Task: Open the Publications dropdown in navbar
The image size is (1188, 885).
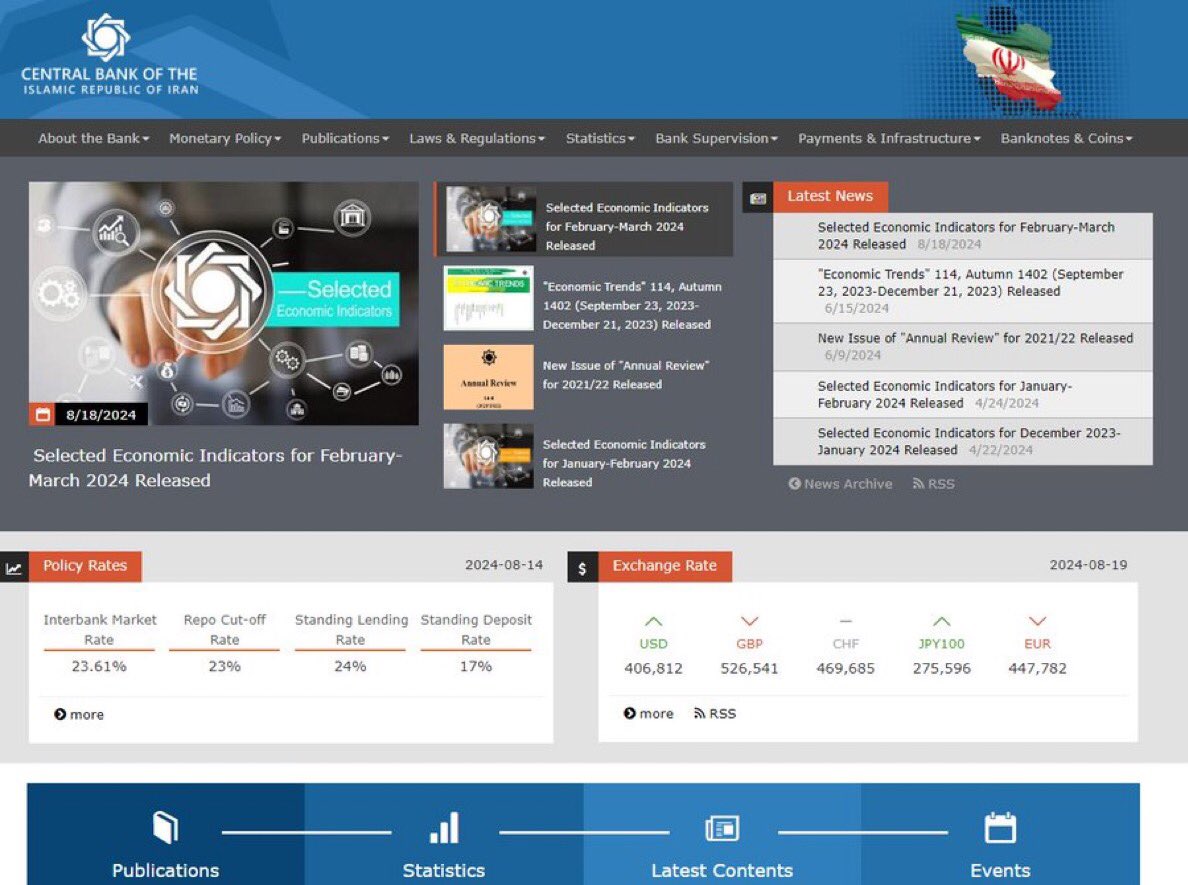Action: coord(345,139)
